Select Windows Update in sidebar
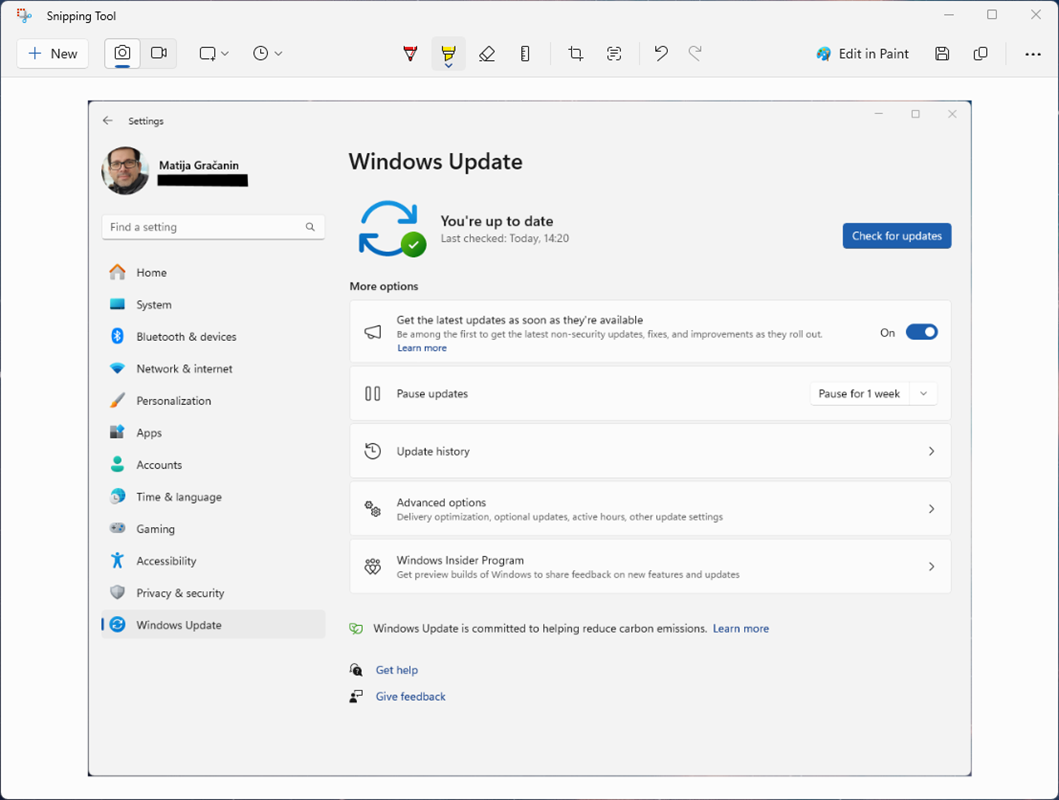This screenshot has height=800, width=1059. click(213, 624)
